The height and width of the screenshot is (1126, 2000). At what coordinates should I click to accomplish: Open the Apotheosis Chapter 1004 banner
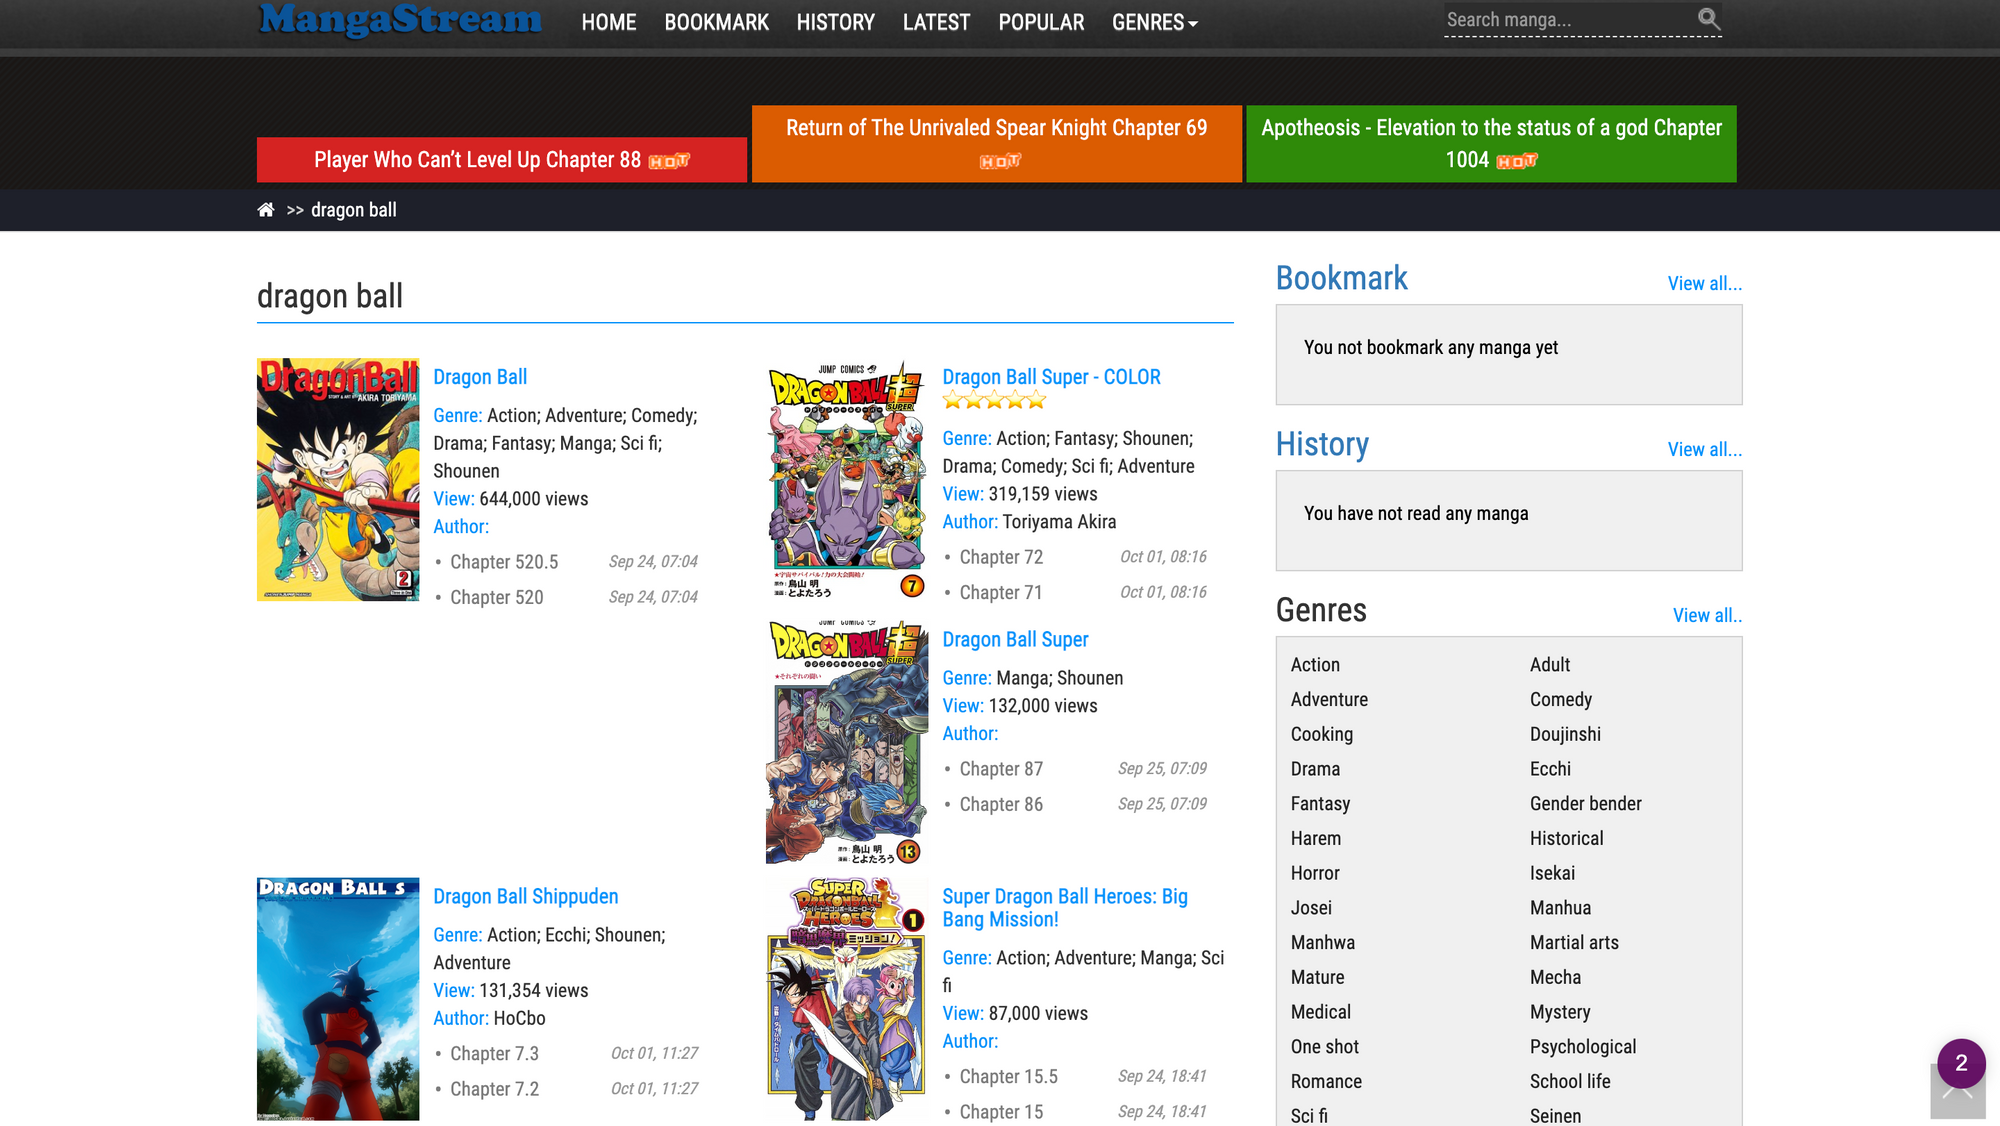point(1492,144)
